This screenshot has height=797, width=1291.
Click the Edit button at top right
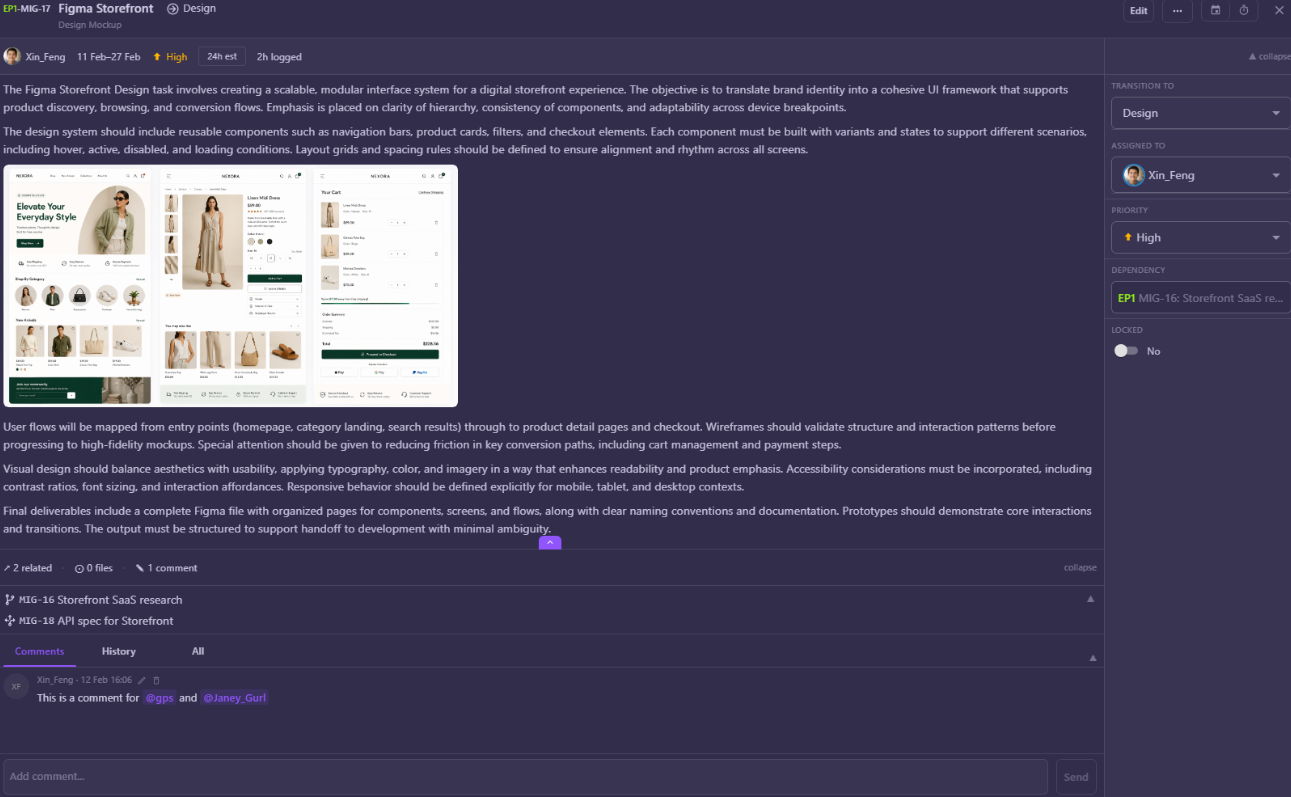(1140, 10)
